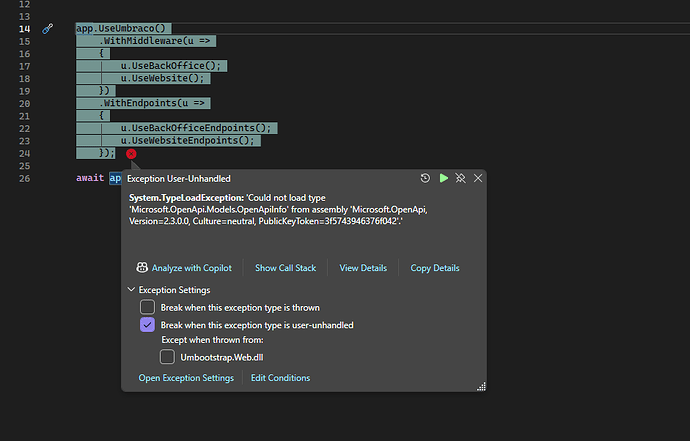Click the Copilot icon beside Analyze with Copilot
The height and width of the screenshot is (441, 690).
coord(142,268)
